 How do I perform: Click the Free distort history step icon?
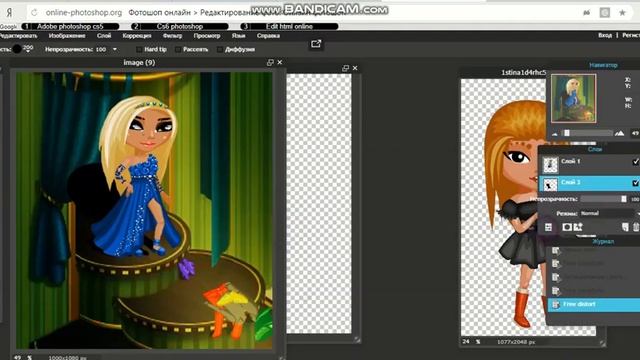click(x=555, y=304)
